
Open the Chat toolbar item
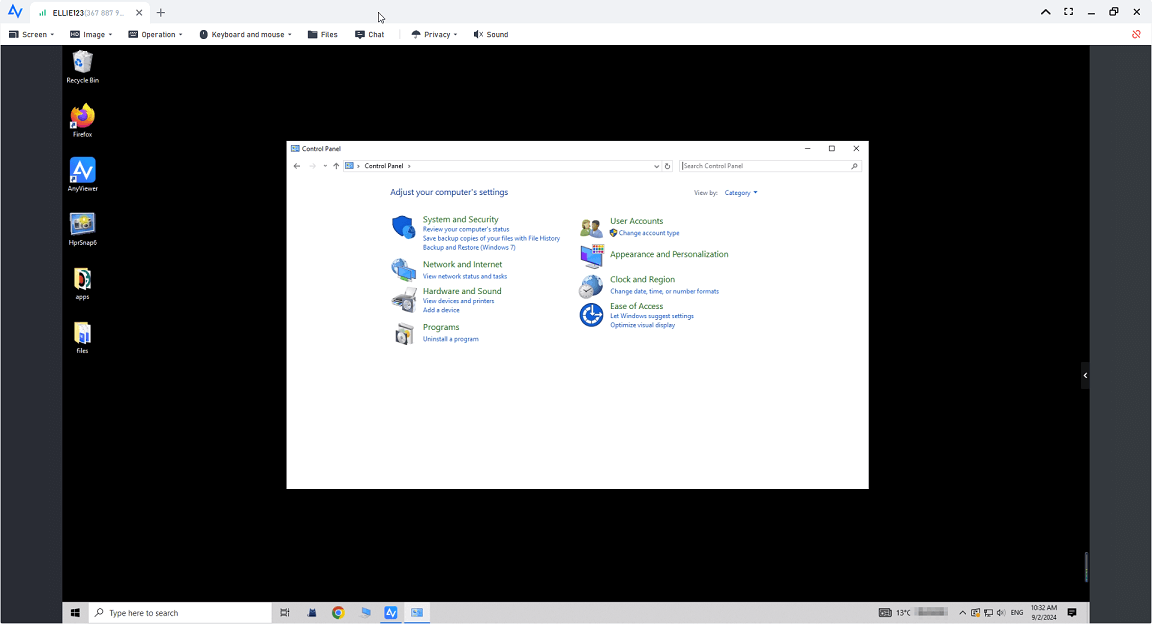[370, 34]
